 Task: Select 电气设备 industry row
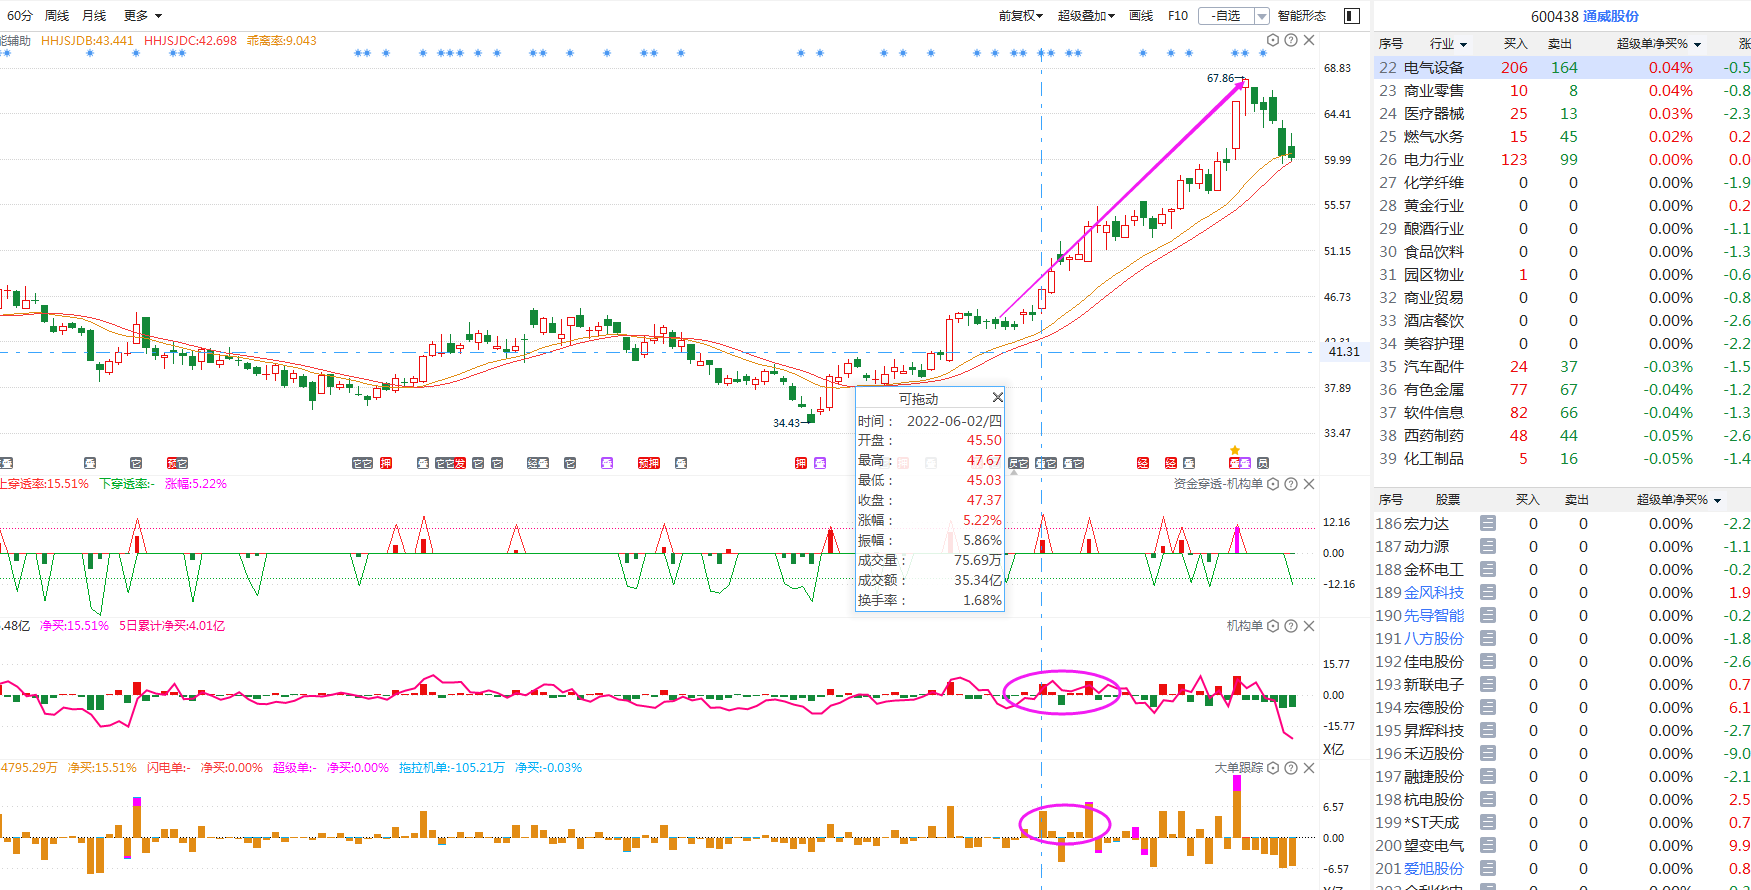(1562, 67)
